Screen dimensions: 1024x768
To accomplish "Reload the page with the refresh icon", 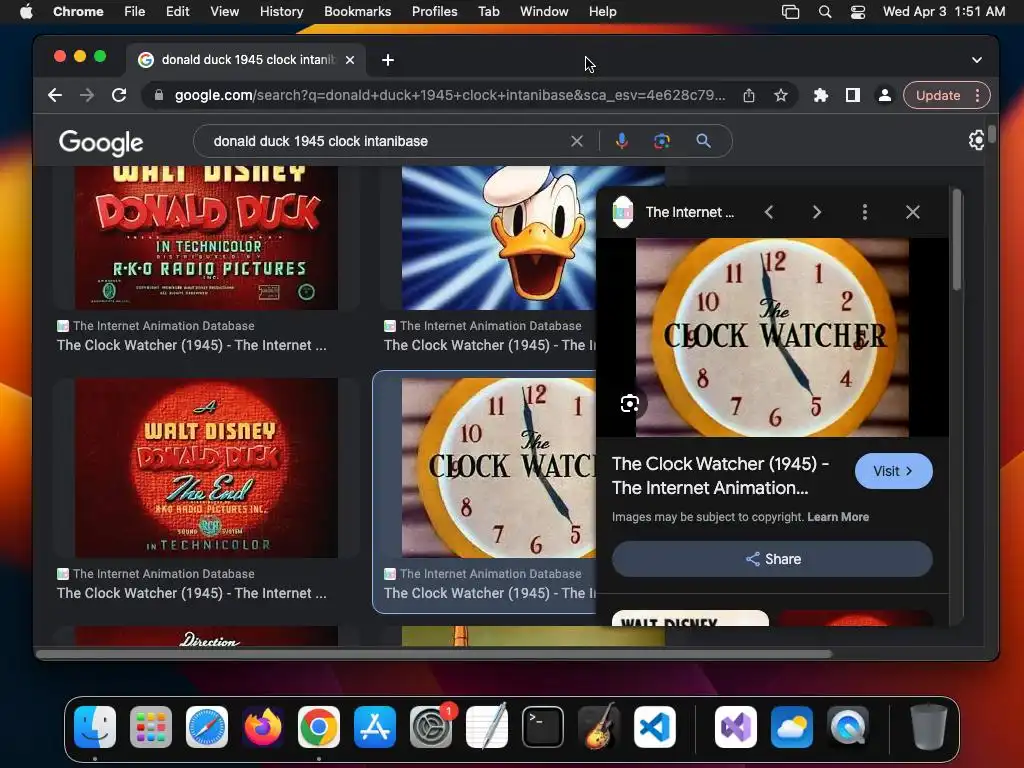I will (119, 95).
